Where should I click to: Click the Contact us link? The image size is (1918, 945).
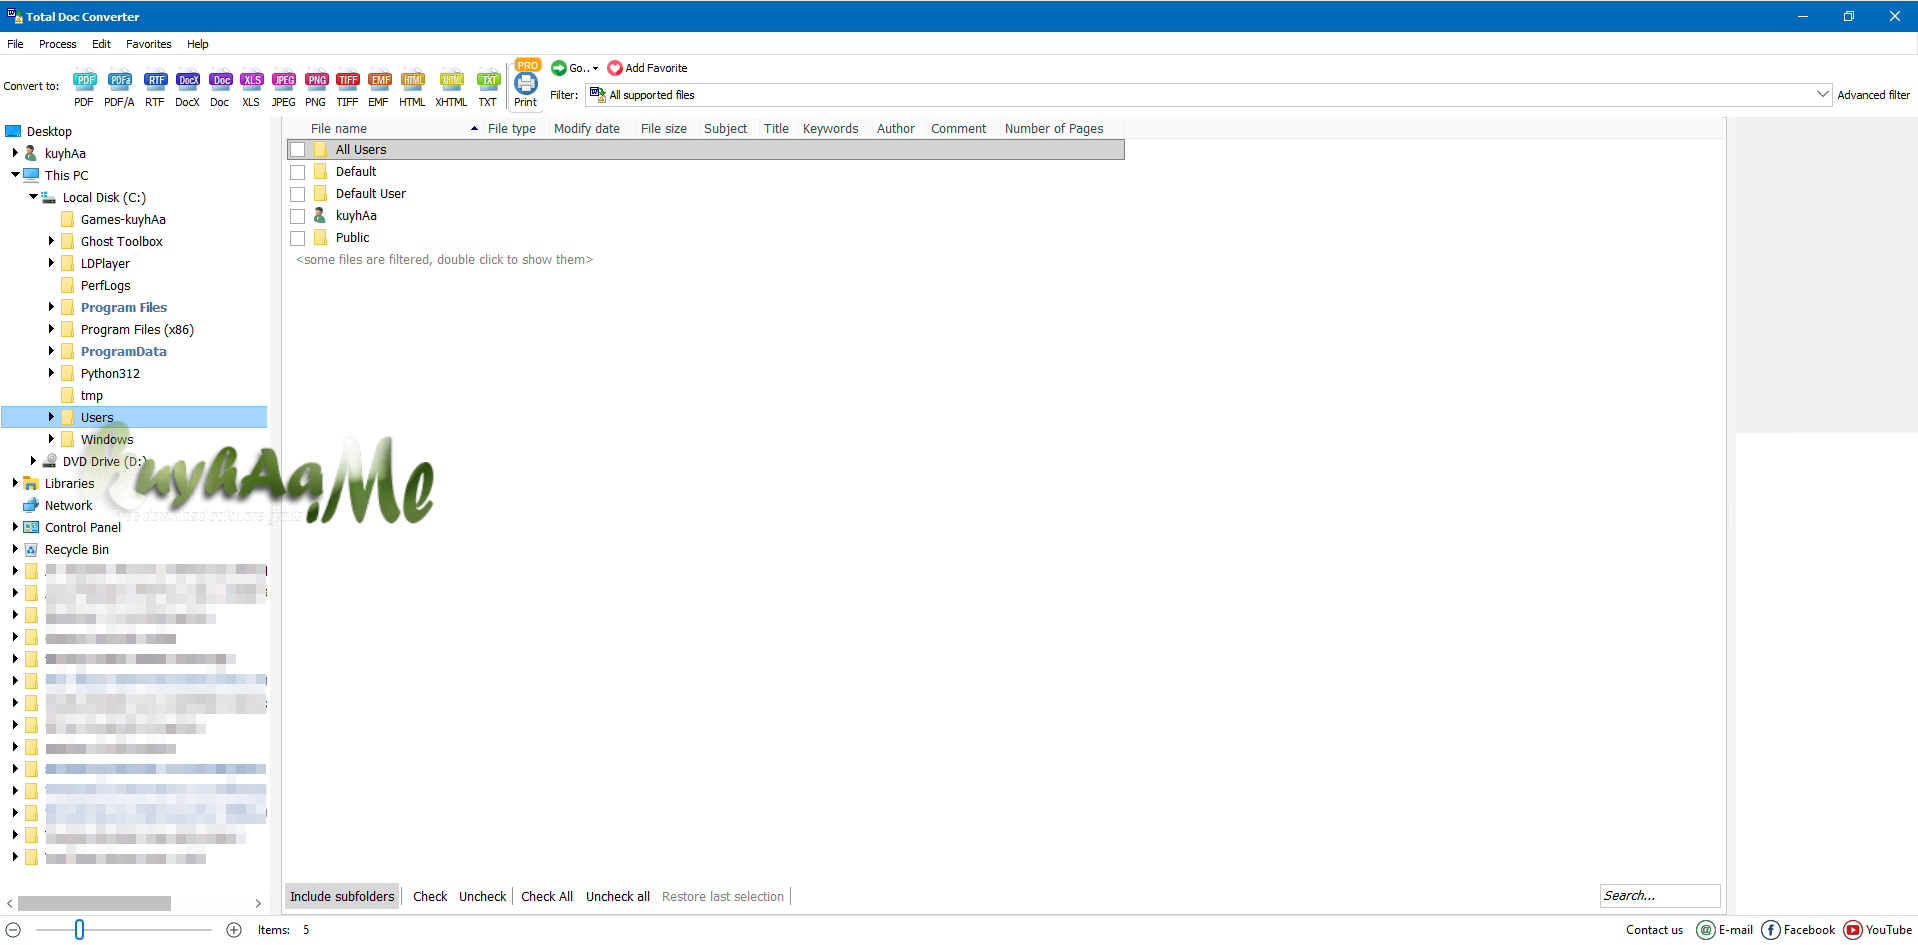click(x=1654, y=930)
